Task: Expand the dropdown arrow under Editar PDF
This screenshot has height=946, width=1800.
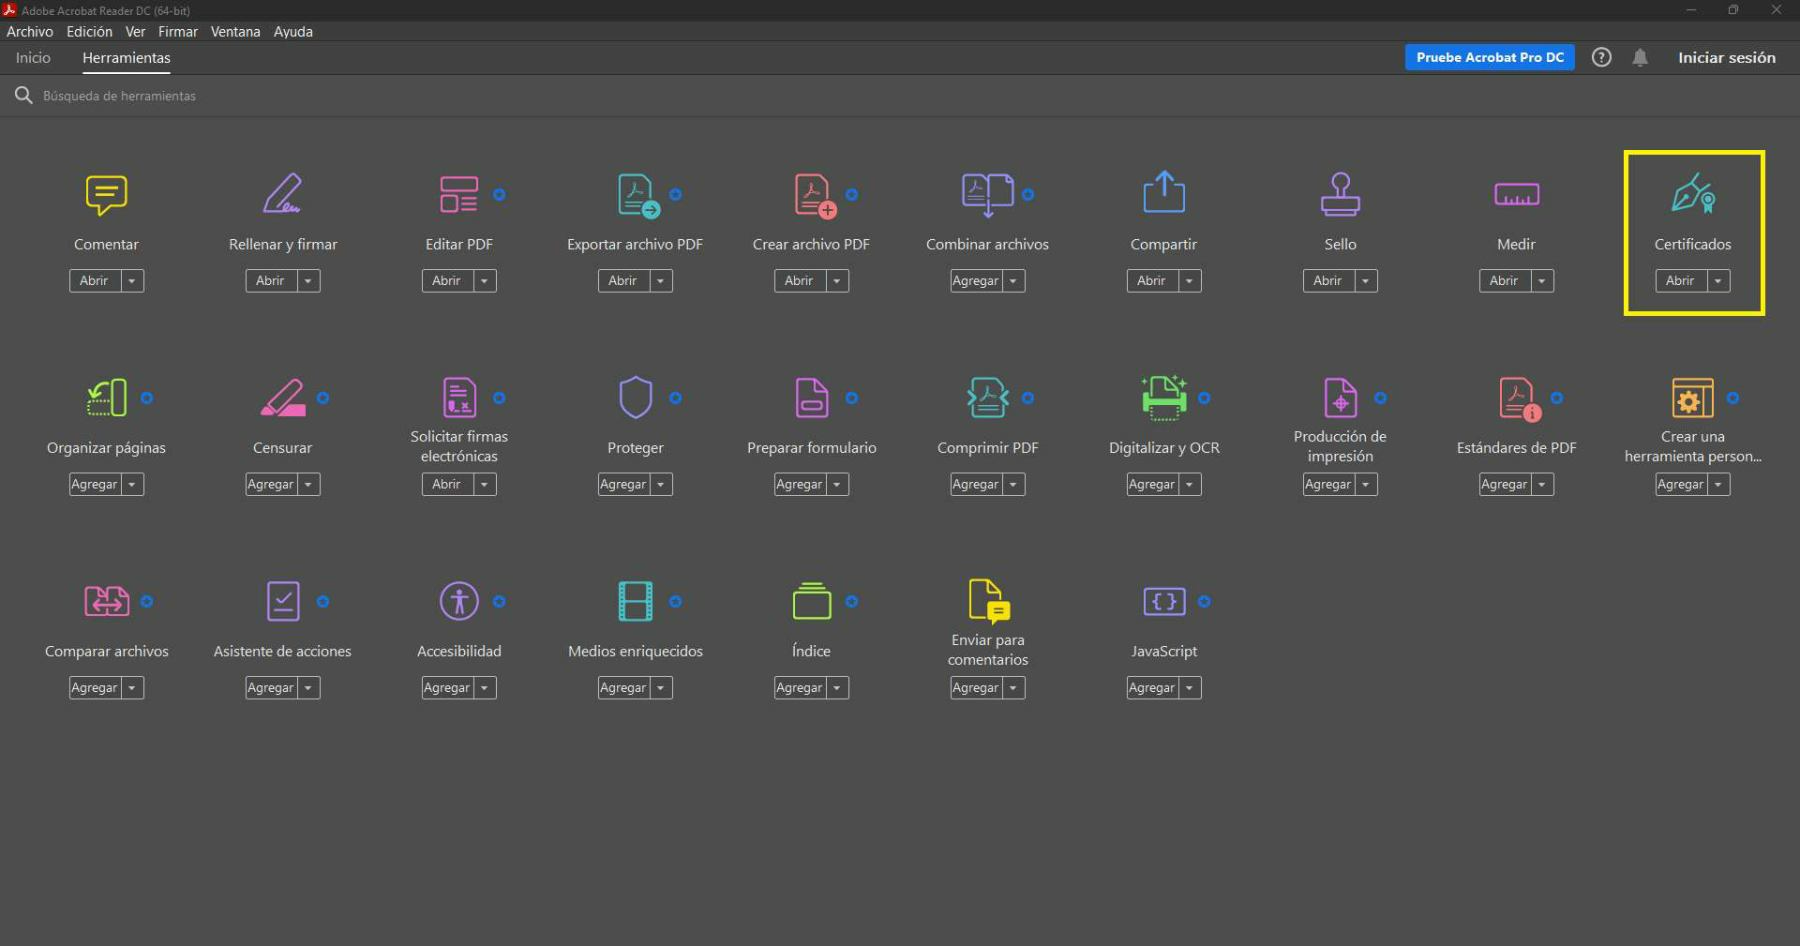Action: tap(485, 281)
